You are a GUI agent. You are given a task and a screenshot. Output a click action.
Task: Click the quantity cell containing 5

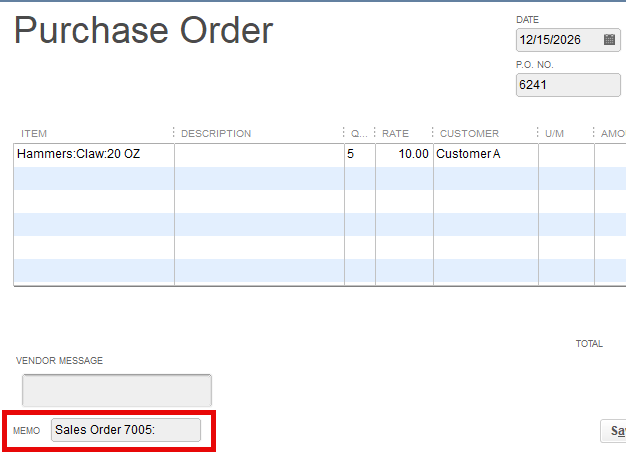point(359,155)
